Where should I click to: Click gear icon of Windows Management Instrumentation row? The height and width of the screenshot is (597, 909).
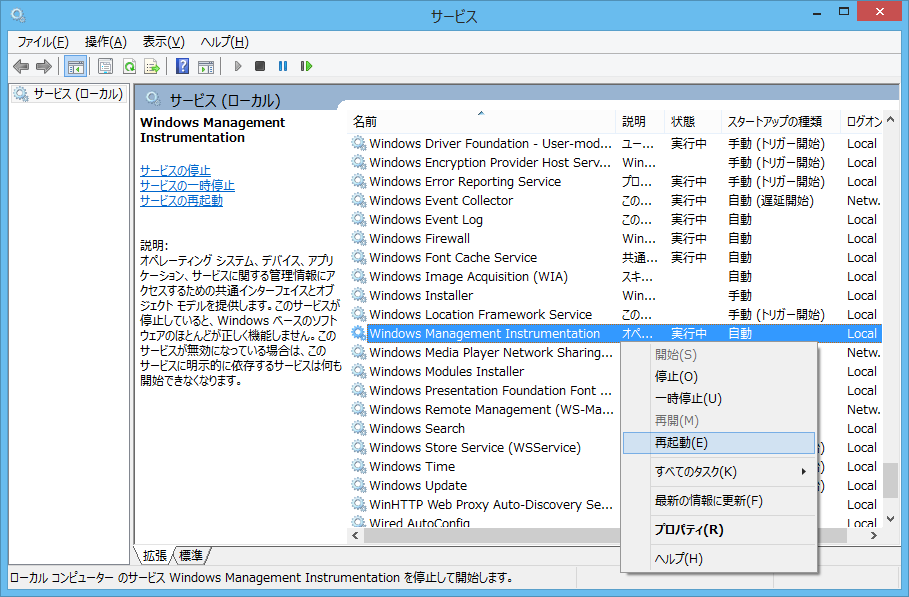[x=359, y=333]
